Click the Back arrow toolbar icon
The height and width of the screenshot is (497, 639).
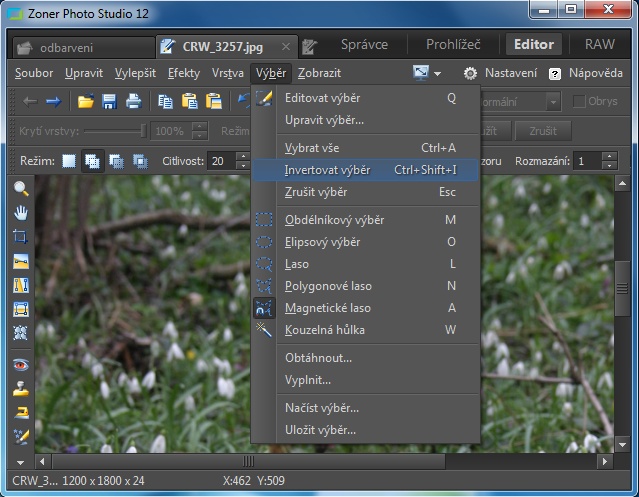click(x=30, y=101)
